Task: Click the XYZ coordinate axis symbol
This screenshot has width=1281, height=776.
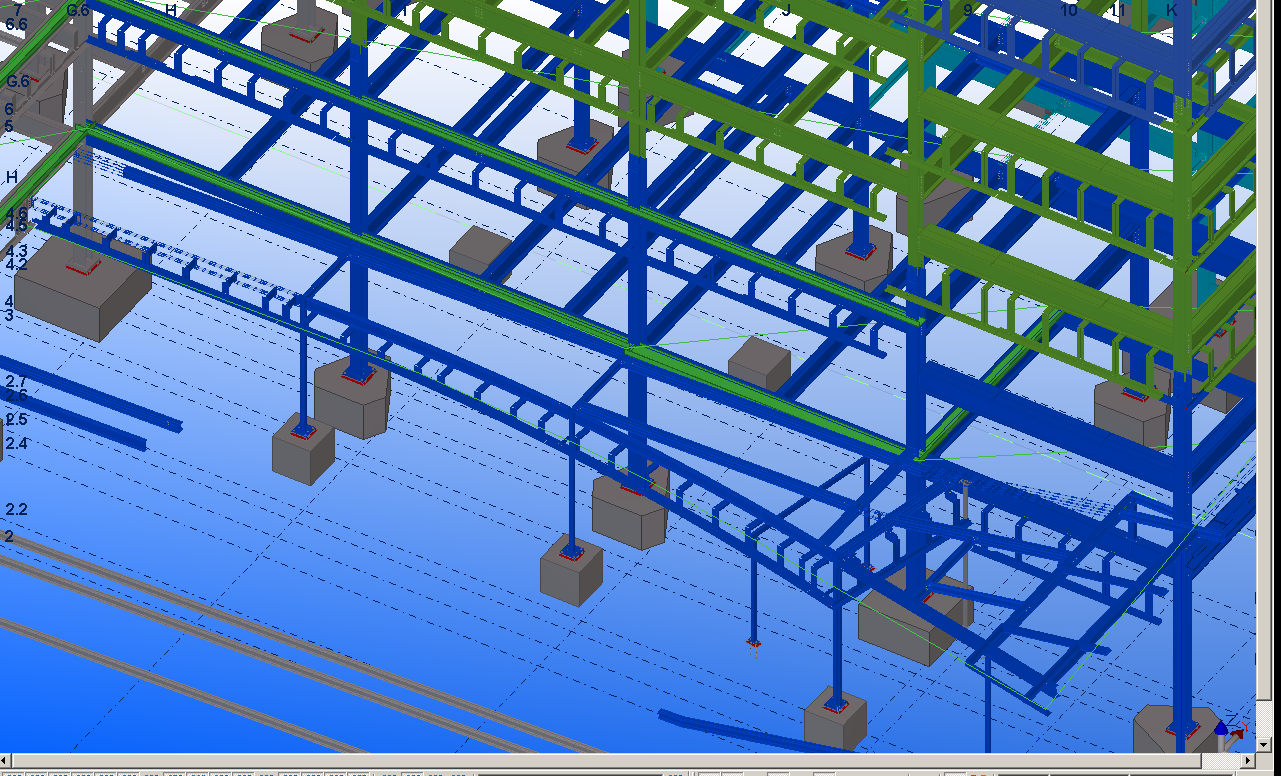Action: point(1229,732)
